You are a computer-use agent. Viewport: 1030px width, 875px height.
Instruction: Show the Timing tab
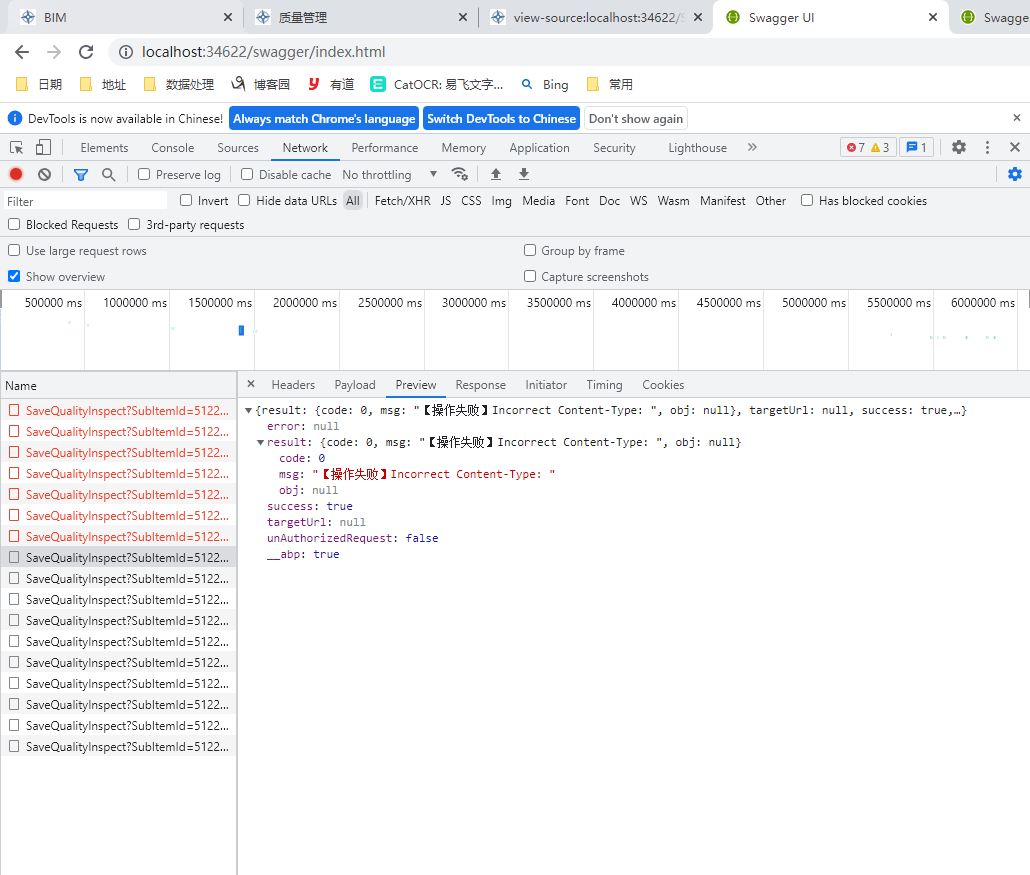coord(604,385)
